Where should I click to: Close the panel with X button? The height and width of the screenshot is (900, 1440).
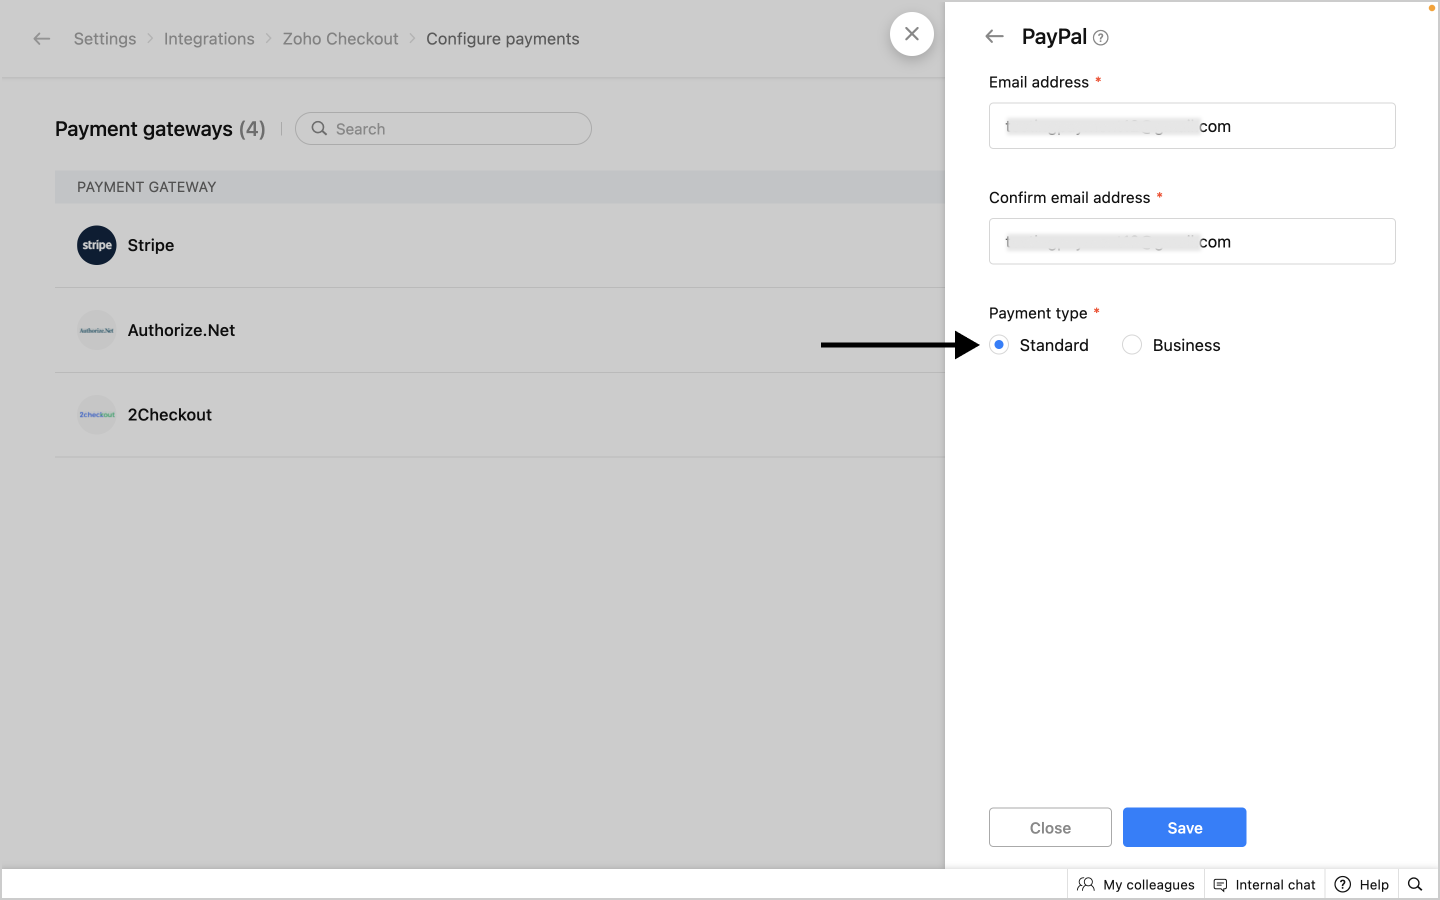click(x=912, y=34)
